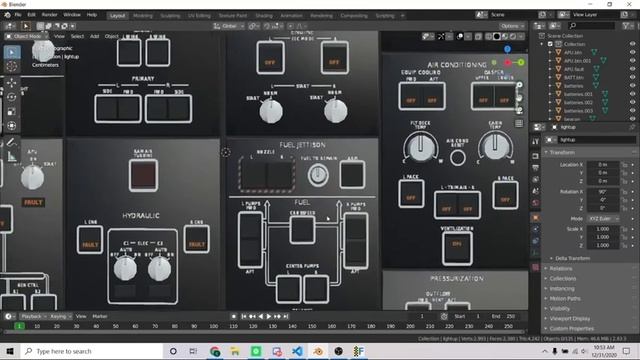Screen dimensions: 640x360
Task: Open the Output properties tab
Action: 536,168
